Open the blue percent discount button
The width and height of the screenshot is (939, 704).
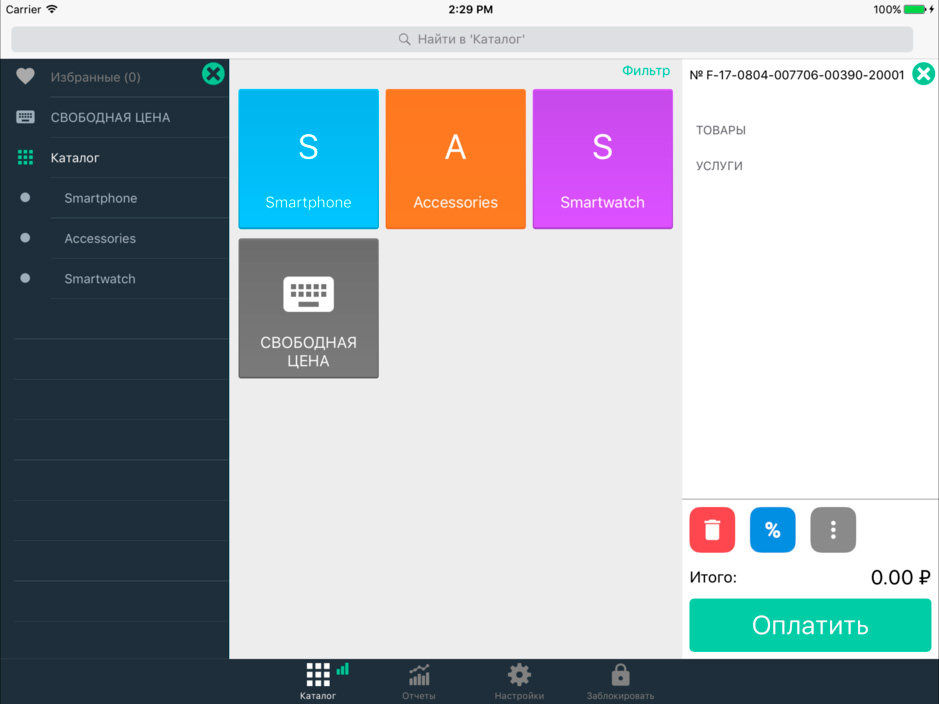point(772,530)
